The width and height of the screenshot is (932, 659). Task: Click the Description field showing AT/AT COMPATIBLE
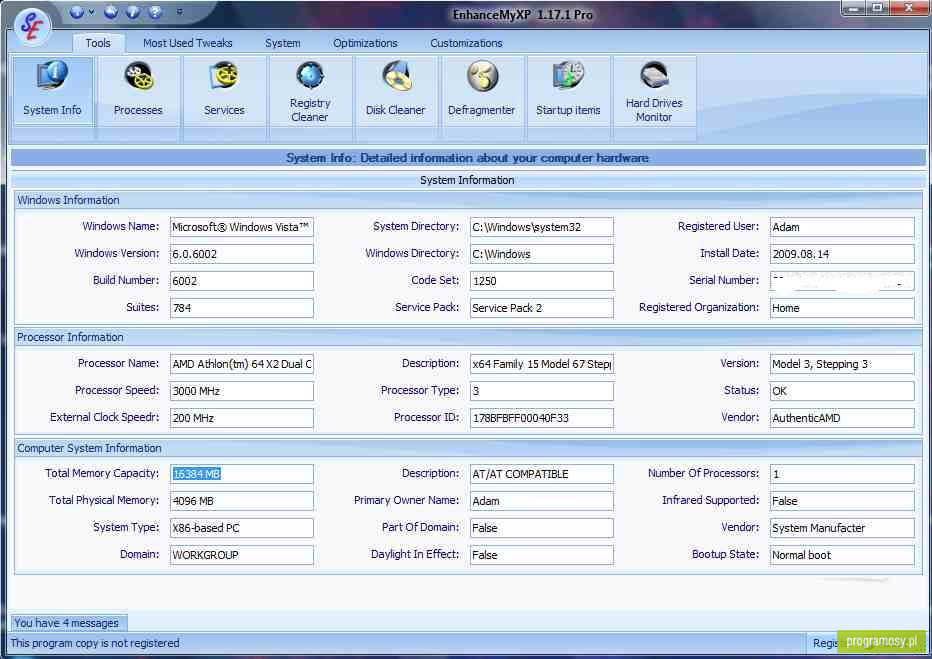(x=541, y=474)
